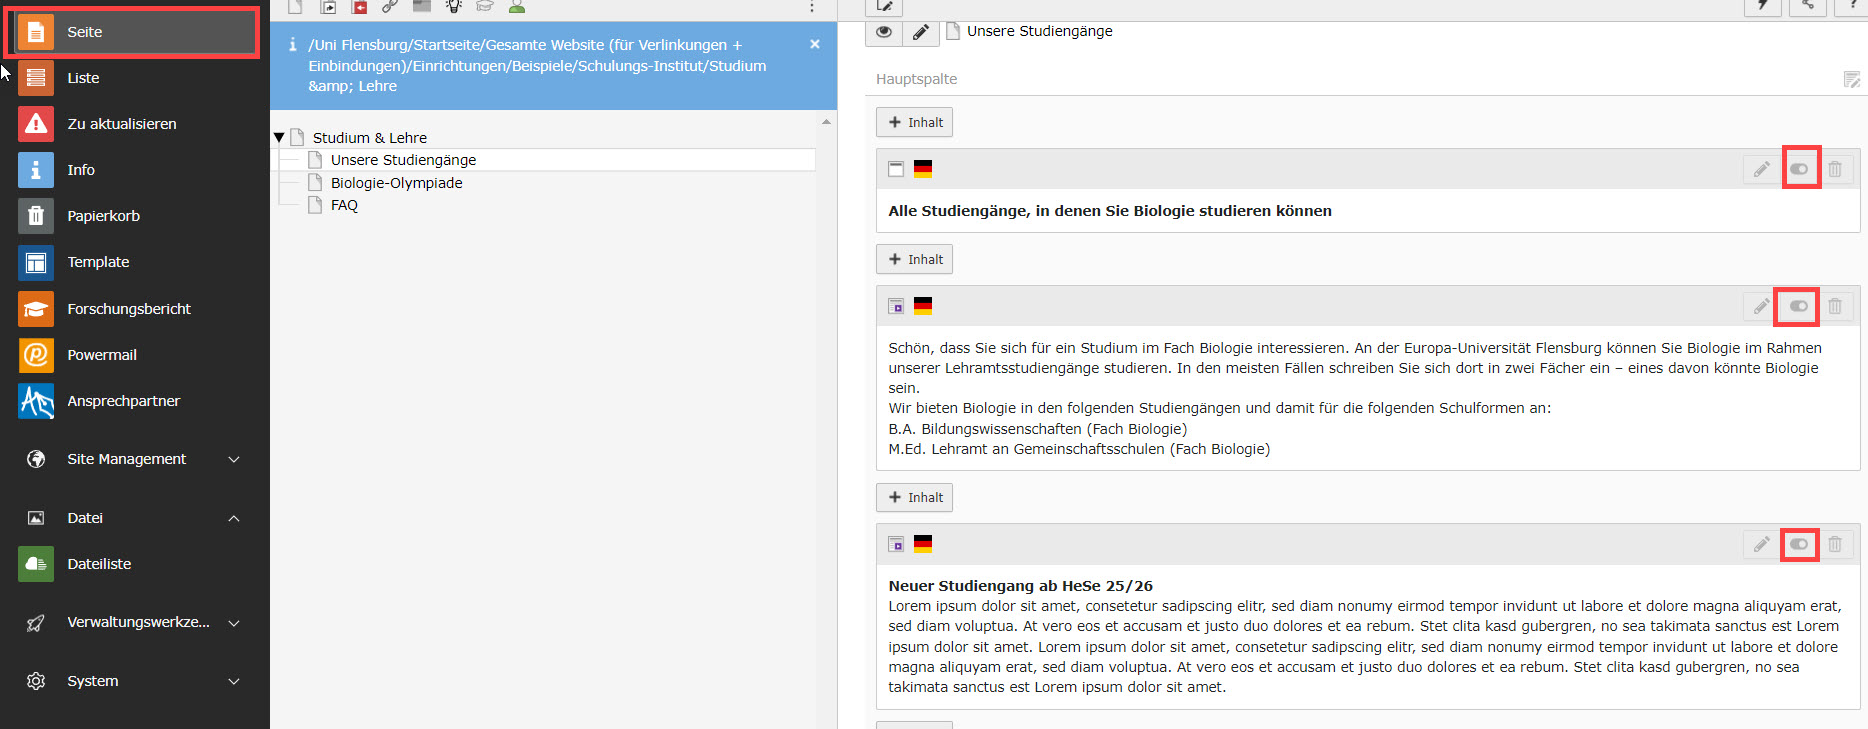Select Biologie-Olympiade page in tree
Image resolution: width=1868 pixels, height=729 pixels.
396,183
